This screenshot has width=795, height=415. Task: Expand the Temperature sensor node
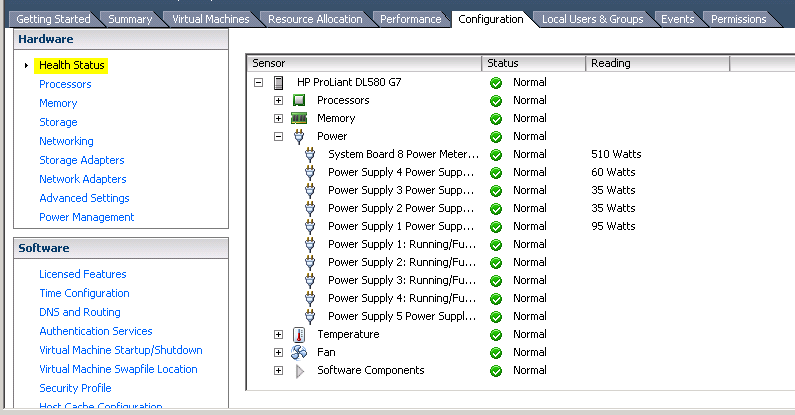click(x=278, y=334)
